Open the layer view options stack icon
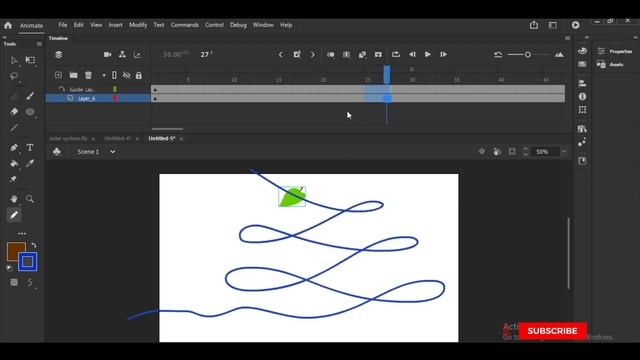This screenshot has height=360, width=640. click(x=59, y=55)
